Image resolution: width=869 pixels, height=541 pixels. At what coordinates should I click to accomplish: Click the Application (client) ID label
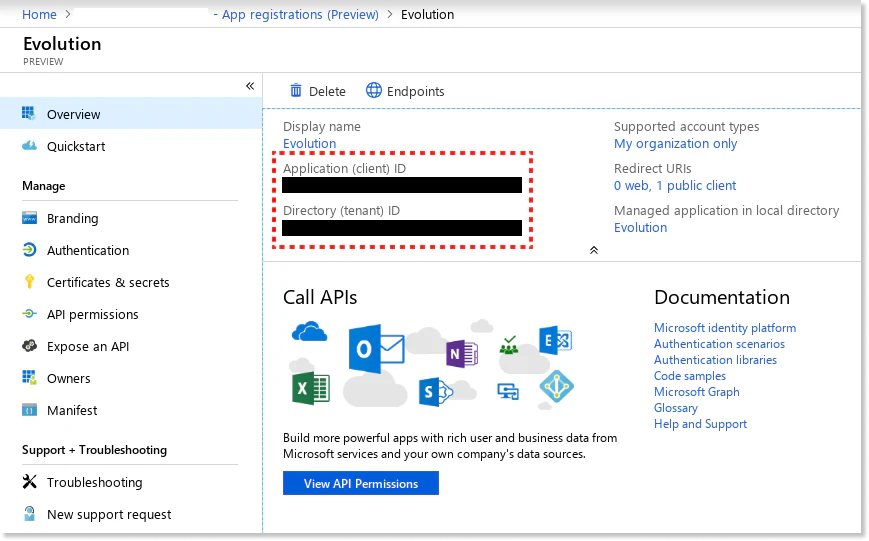pyautogui.click(x=344, y=169)
